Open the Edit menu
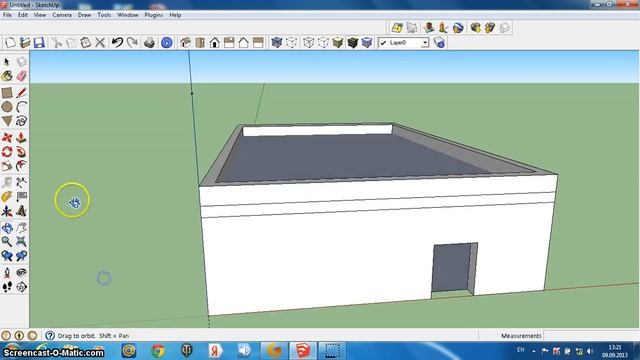The image size is (640, 360). click(x=23, y=15)
